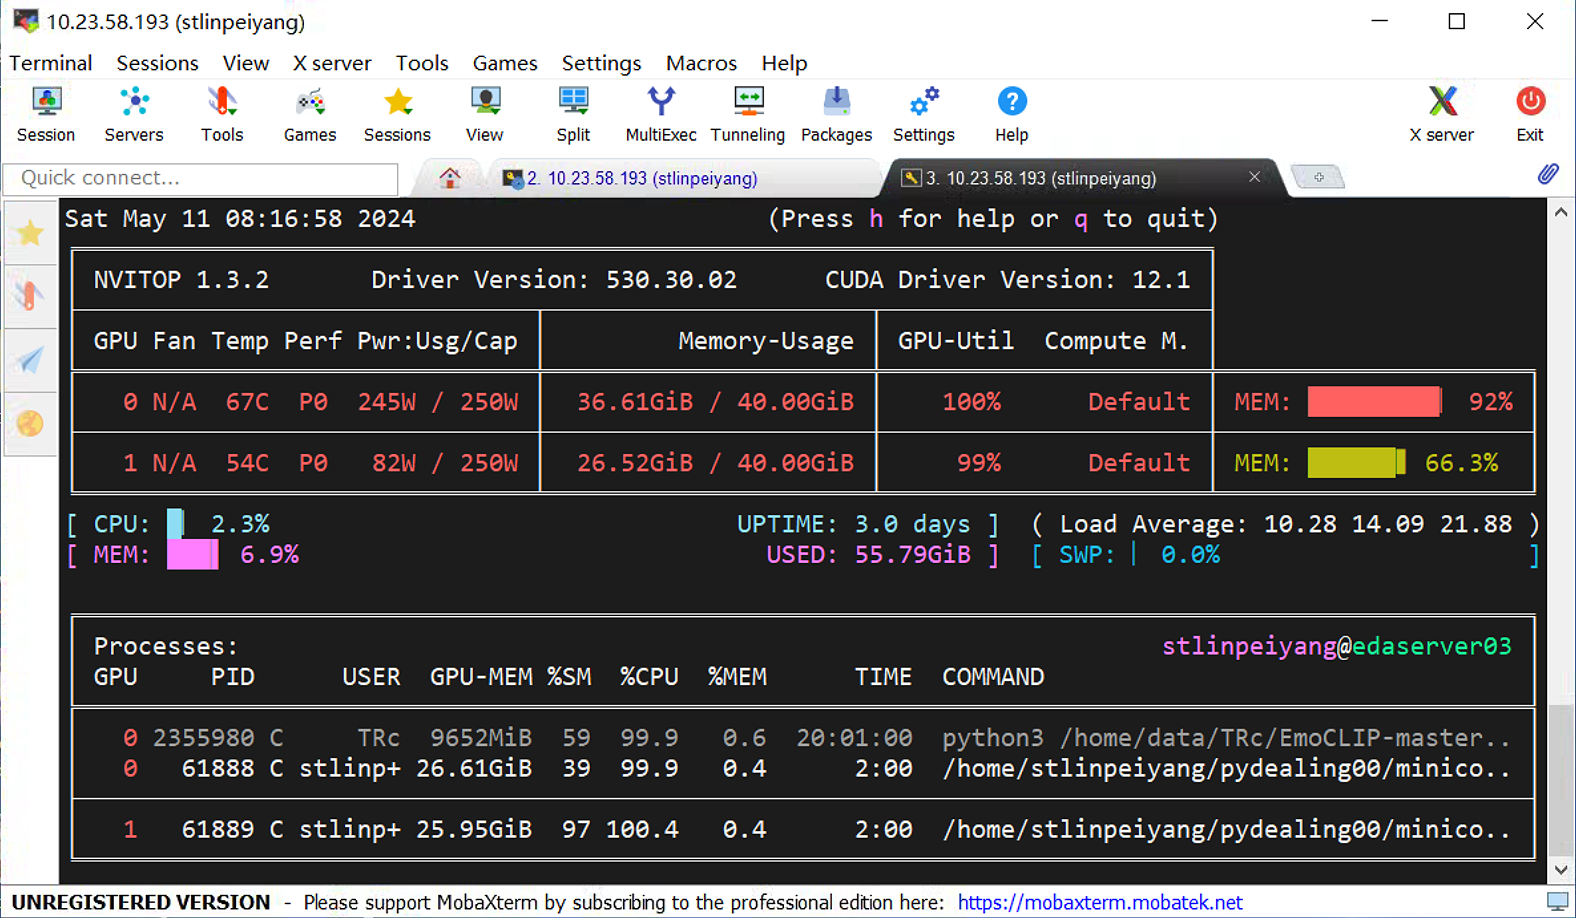This screenshot has height=918, width=1576.
Task: Open the star sessions icon in the left sidebar
Action: 30,233
